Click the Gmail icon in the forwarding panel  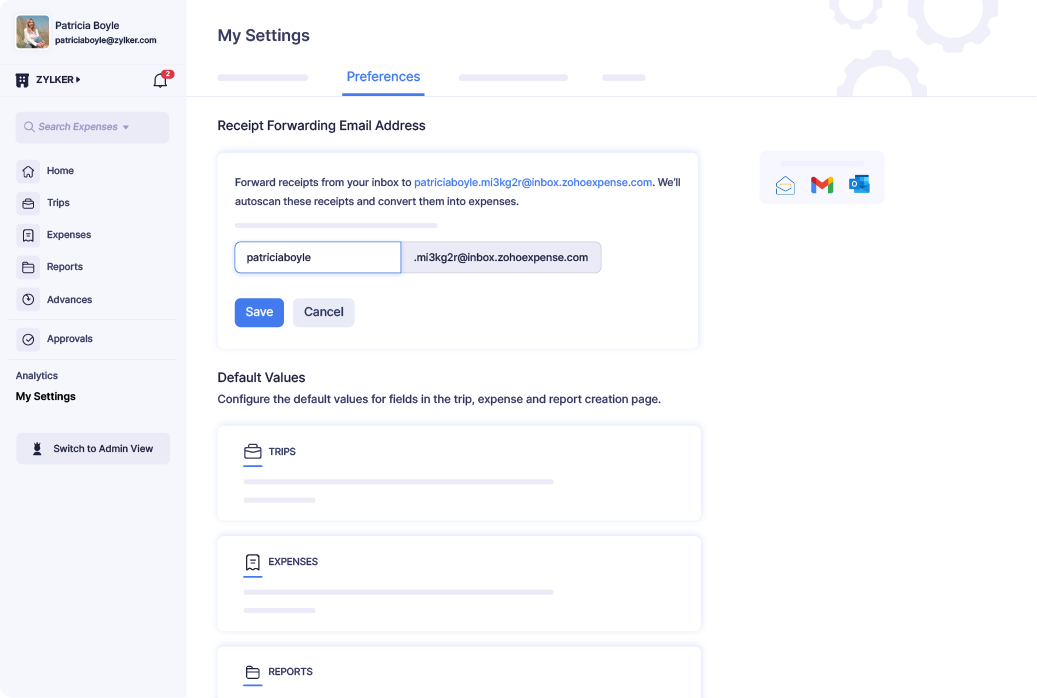pyautogui.click(x=821, y=184)
